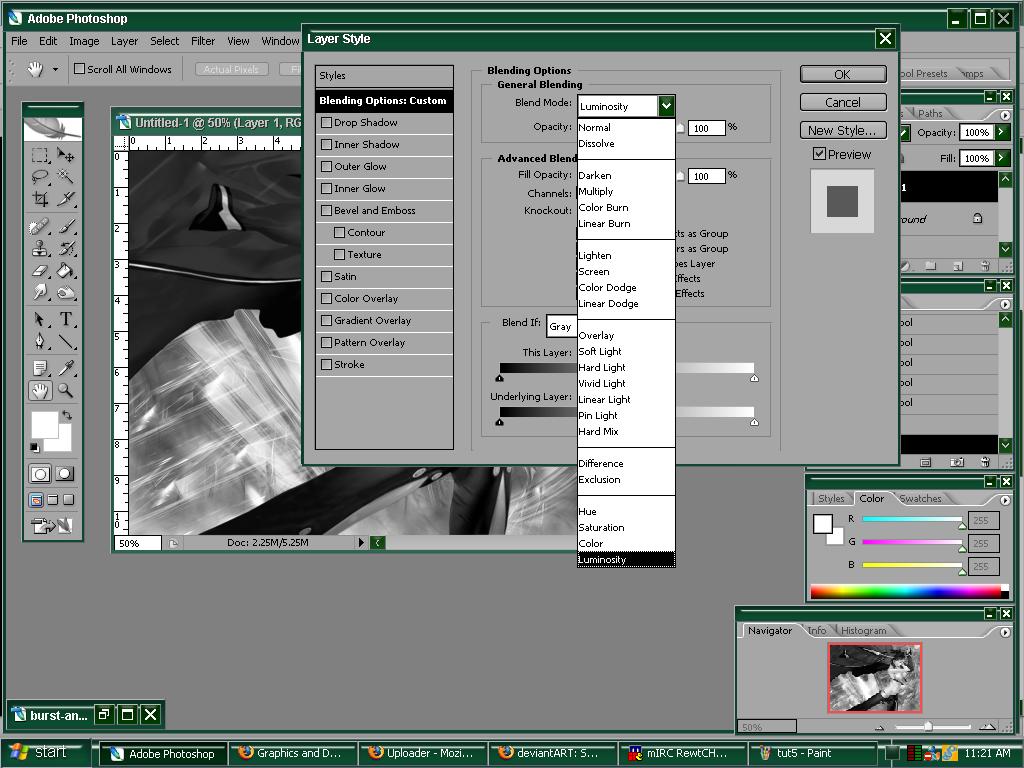Open Blend Mode dropdown arrow

tap(666, 105)
